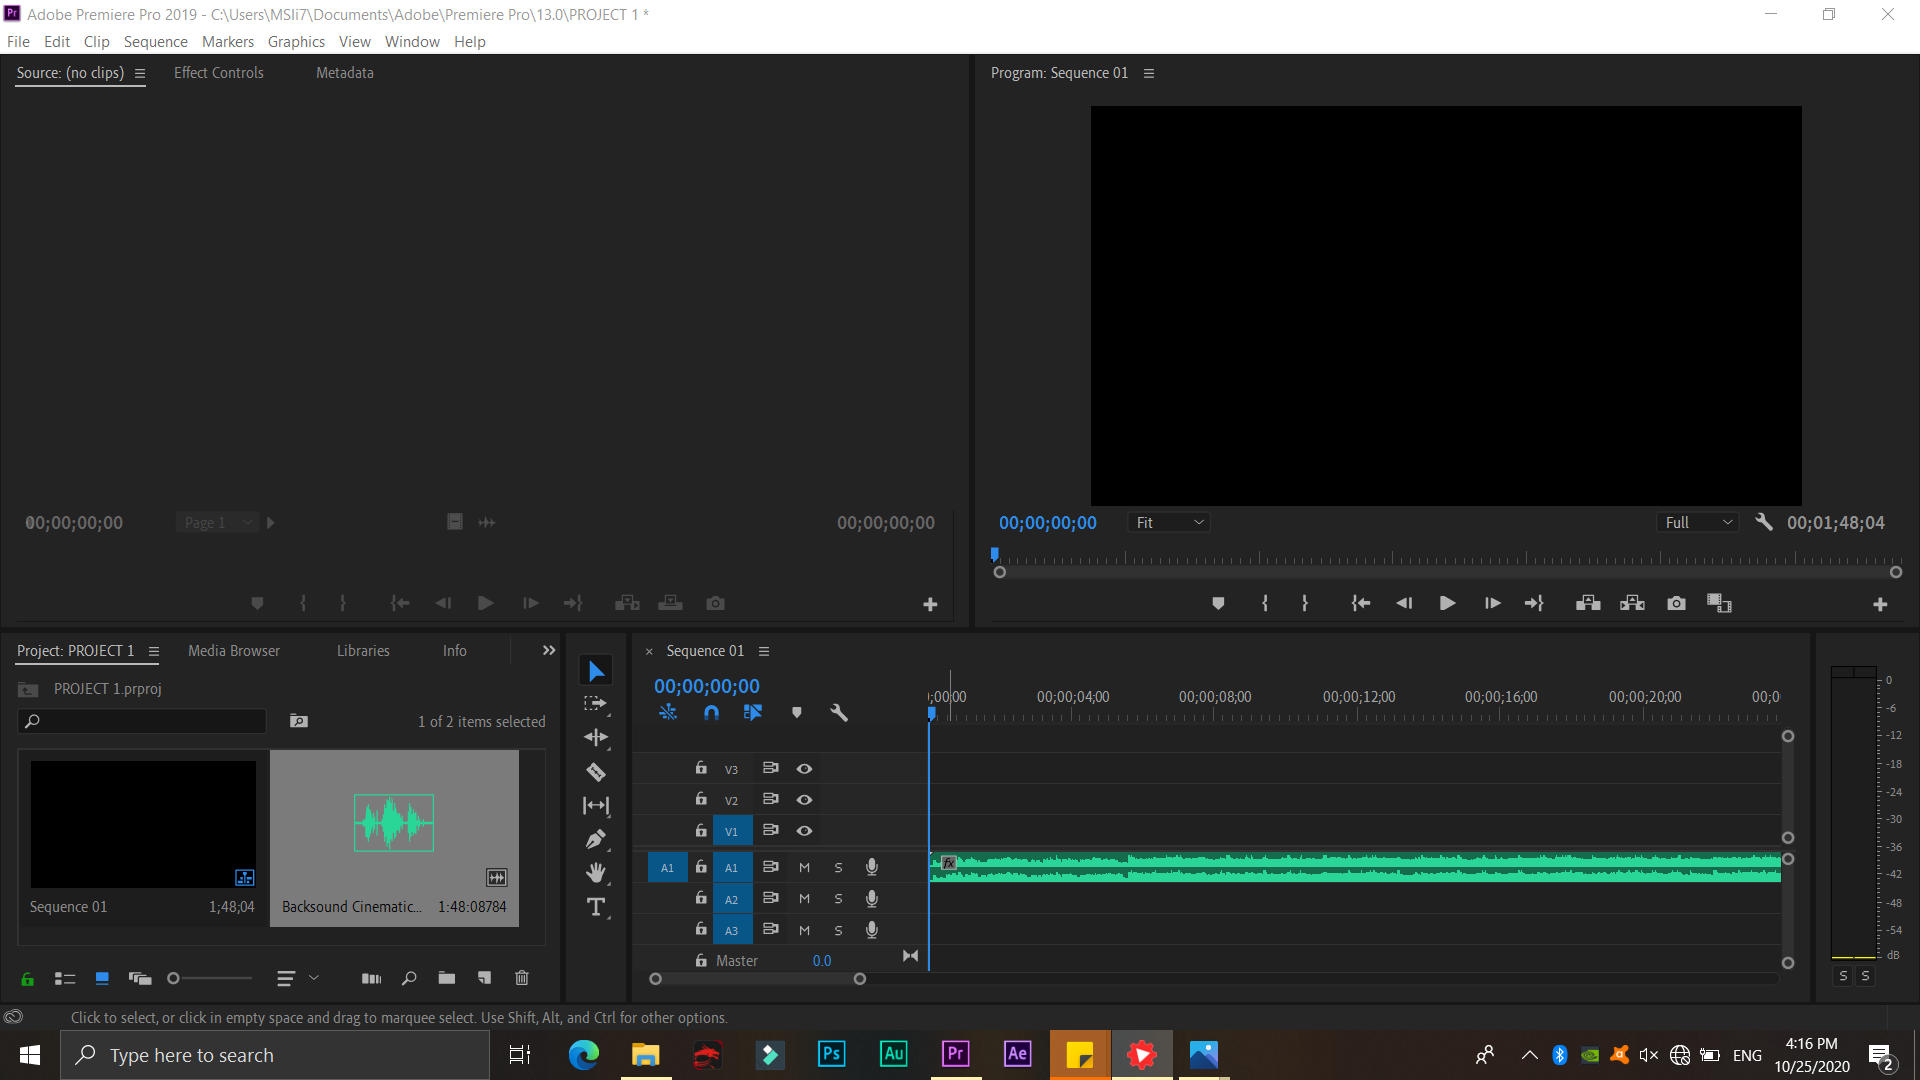Select the Selection tool arrow
Viewport: 1920px width, 1080px height.
point(596,671)
